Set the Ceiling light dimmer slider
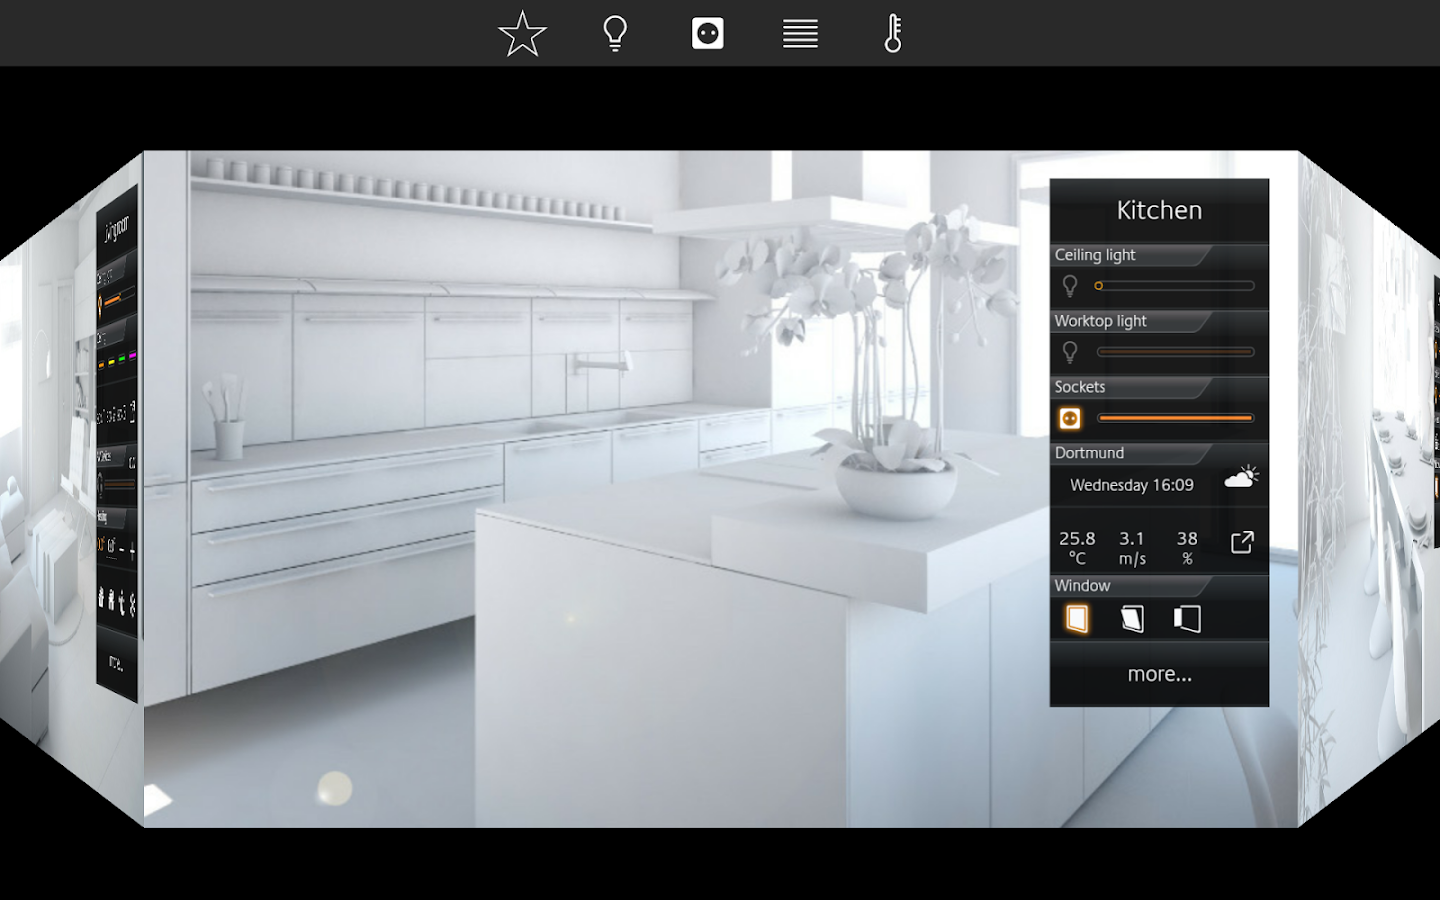 [1175, 286]
